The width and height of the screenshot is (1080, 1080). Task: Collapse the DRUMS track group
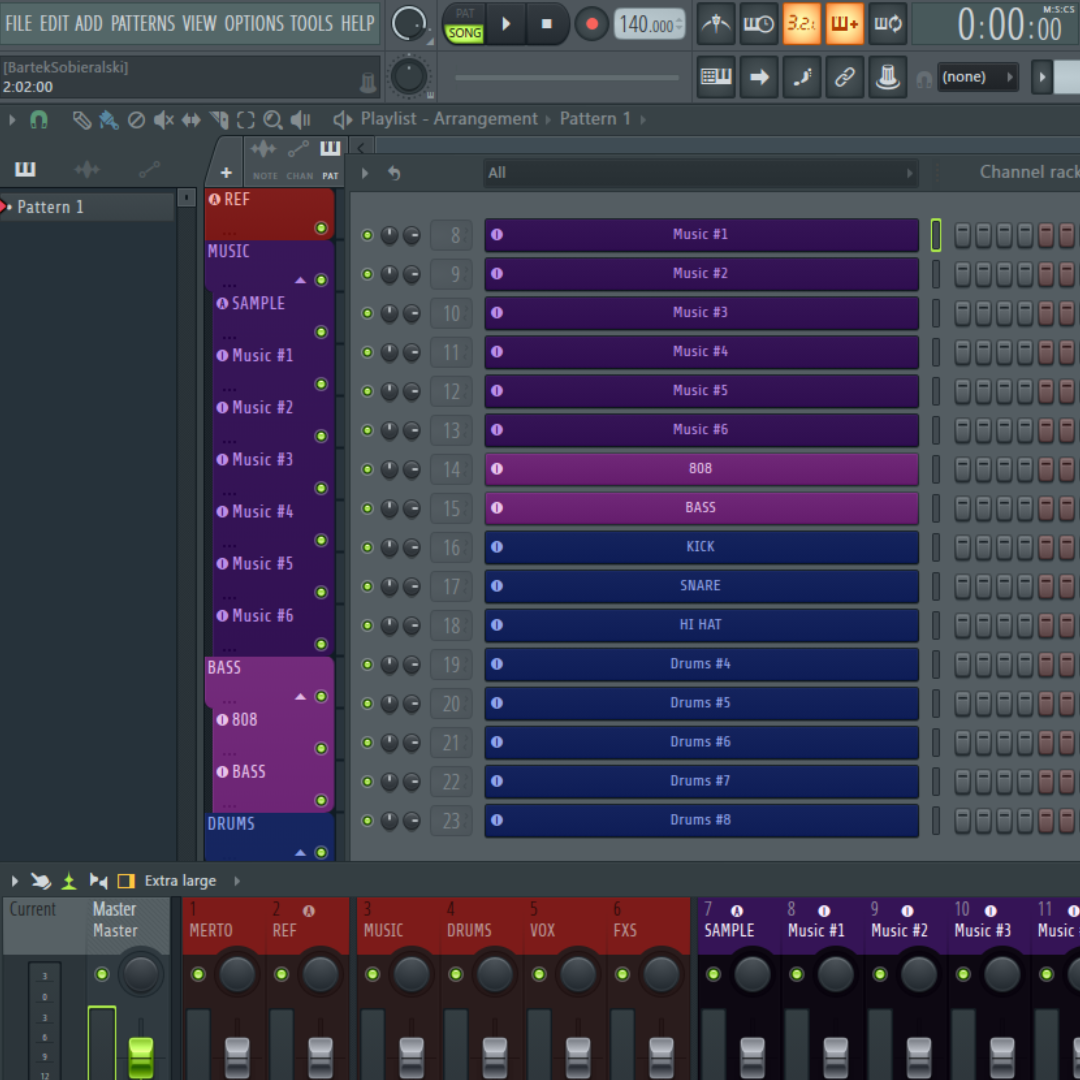(x=300, y=853)
